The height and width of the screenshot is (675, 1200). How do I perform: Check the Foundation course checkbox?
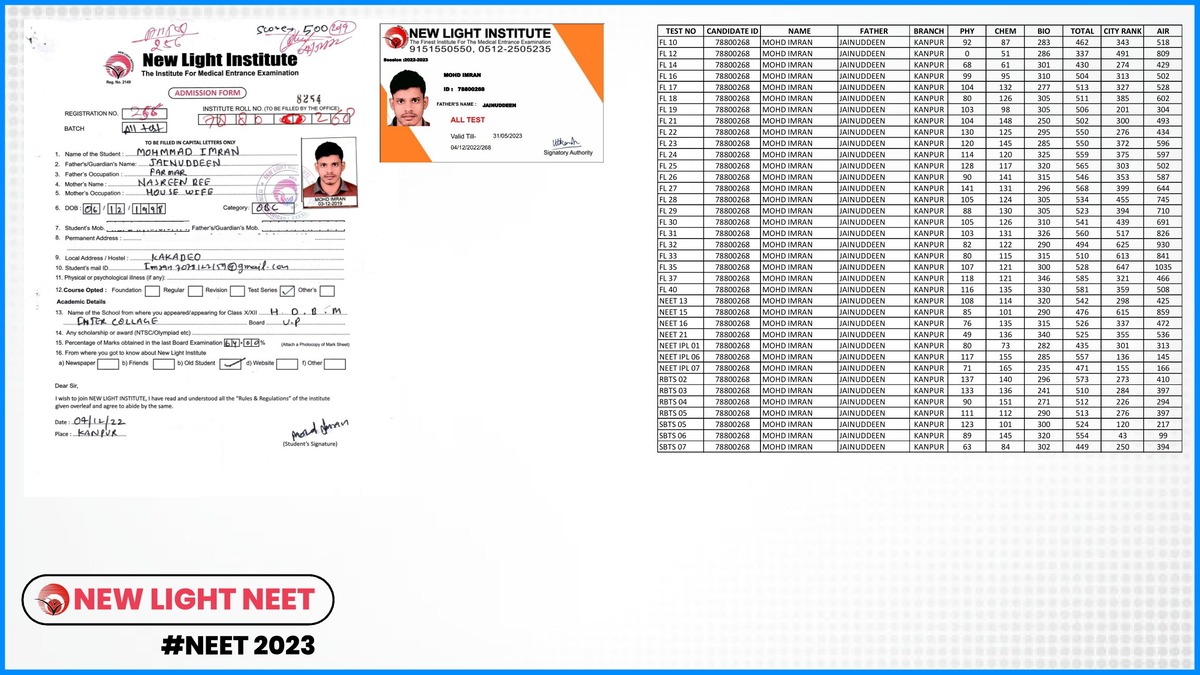[151, 291]
